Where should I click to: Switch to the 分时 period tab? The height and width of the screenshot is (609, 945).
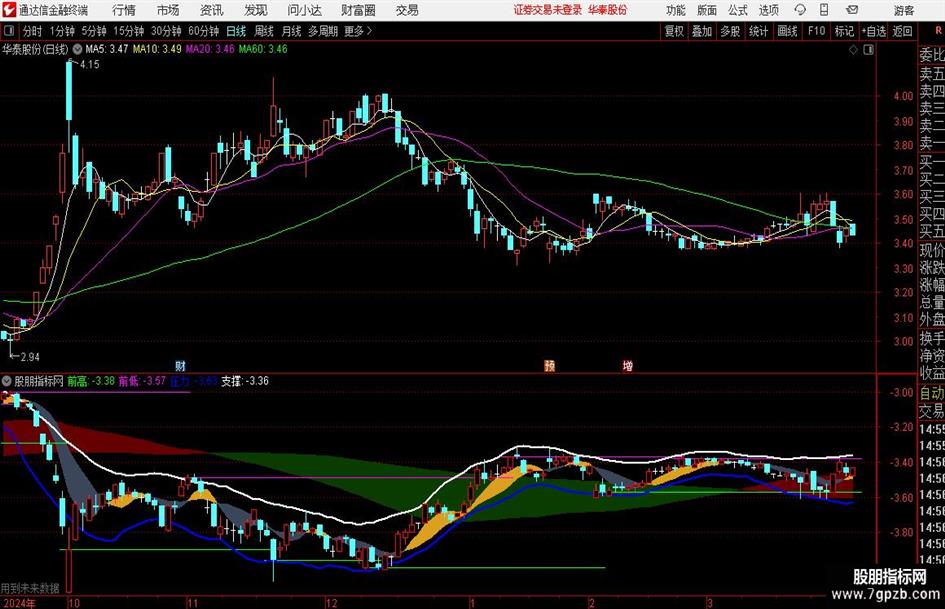click(x=33, y=31)
